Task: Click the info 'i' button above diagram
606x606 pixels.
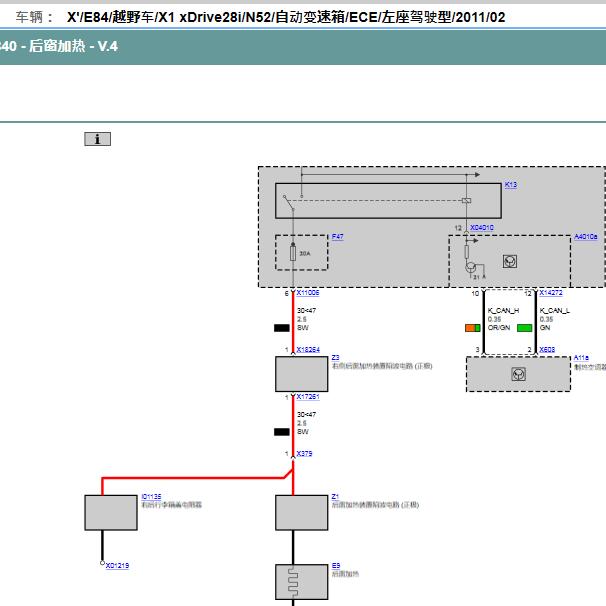Action: [x=97, y=139]
